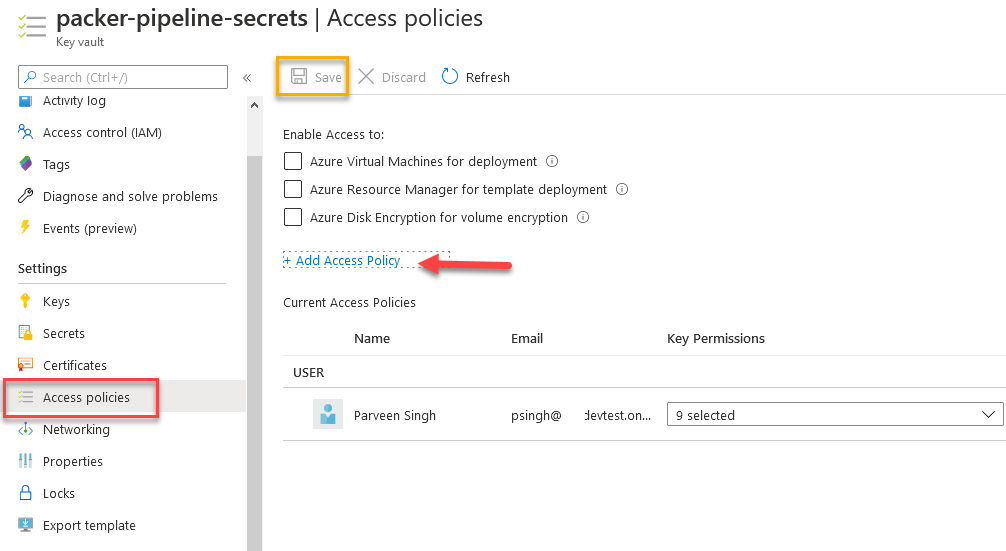
Task: Select Diagnose and solve problems
Action: pos(130,196)
